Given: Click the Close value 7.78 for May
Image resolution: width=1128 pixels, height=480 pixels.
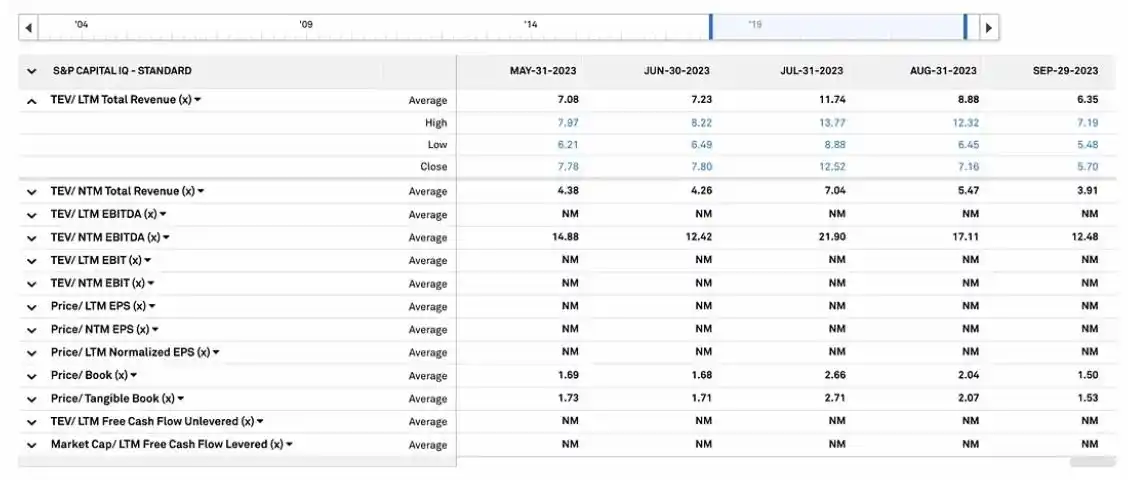Looking at the screenshot, I should (568, 167).
